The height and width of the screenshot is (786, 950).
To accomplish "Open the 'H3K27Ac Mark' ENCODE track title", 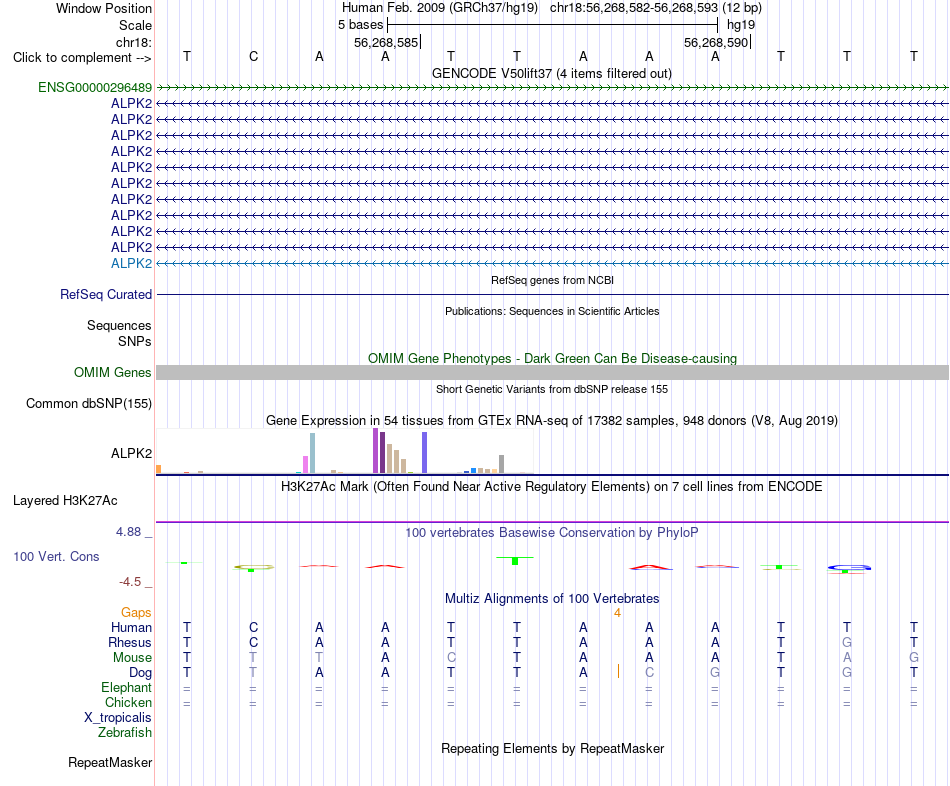I will point(552,487).
